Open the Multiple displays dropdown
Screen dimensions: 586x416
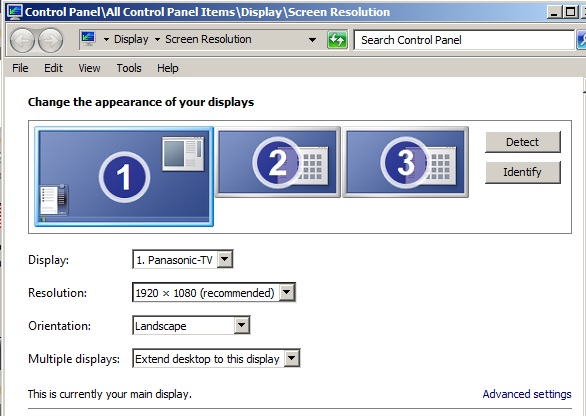point(216,358)
